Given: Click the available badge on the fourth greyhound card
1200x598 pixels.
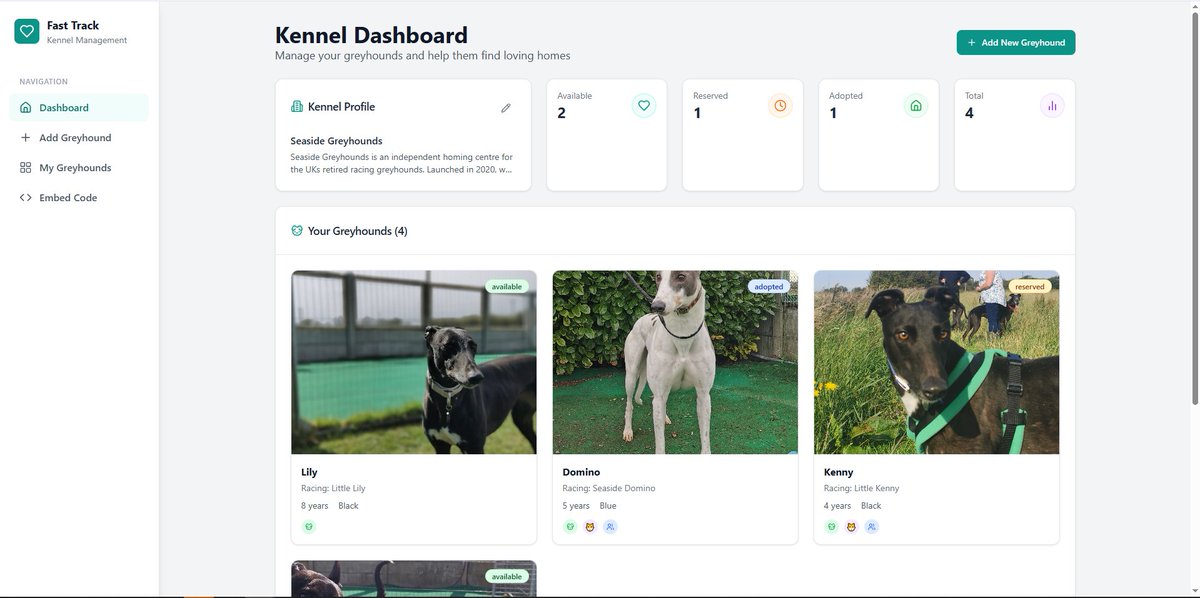Looking at the screenshot, I should 507,576.
